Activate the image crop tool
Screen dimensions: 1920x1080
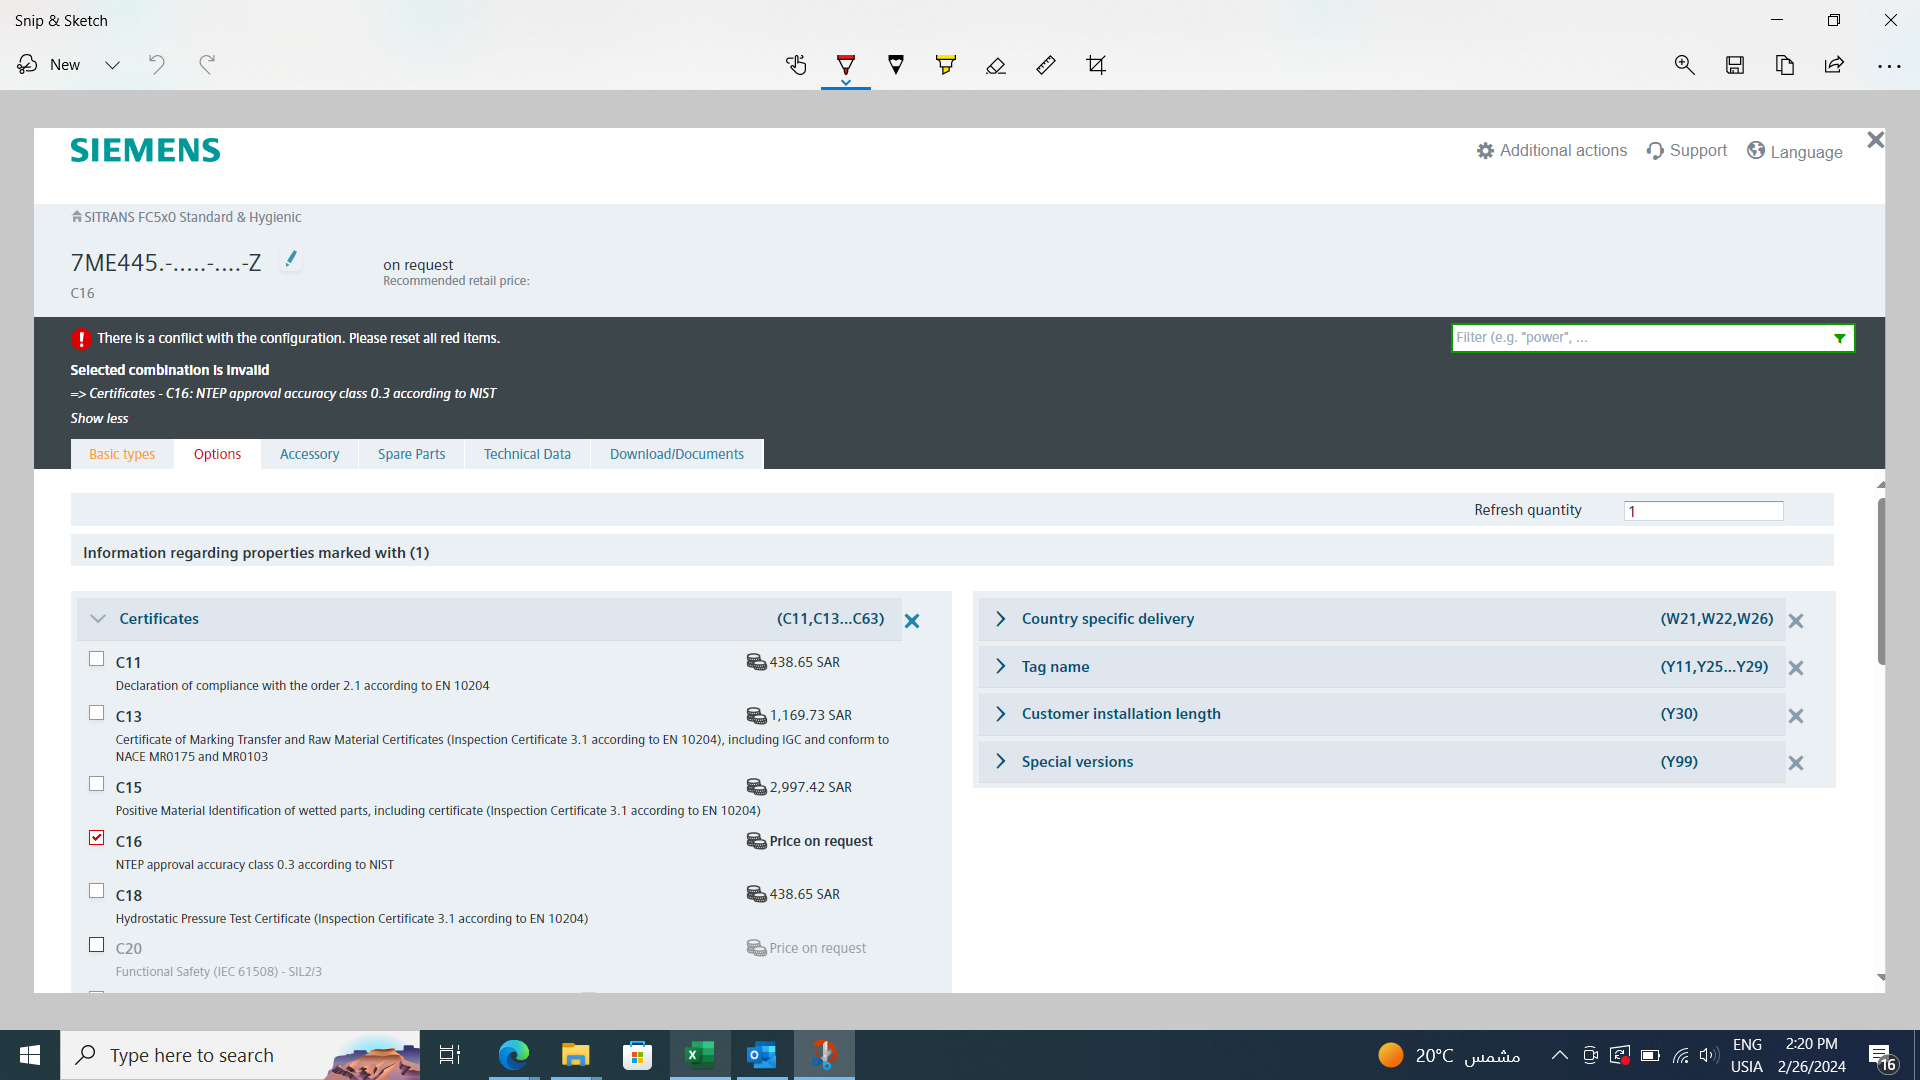pyautogui.click(x=1096, y=65)
